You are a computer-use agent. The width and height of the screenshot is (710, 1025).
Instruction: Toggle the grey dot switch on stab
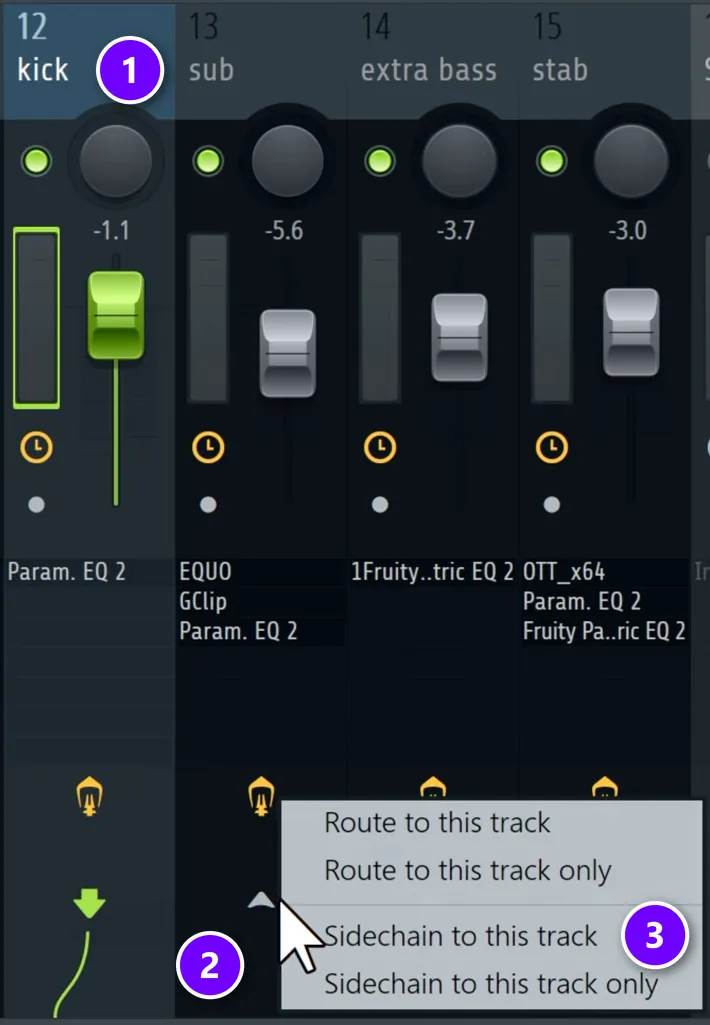[552, 505]
